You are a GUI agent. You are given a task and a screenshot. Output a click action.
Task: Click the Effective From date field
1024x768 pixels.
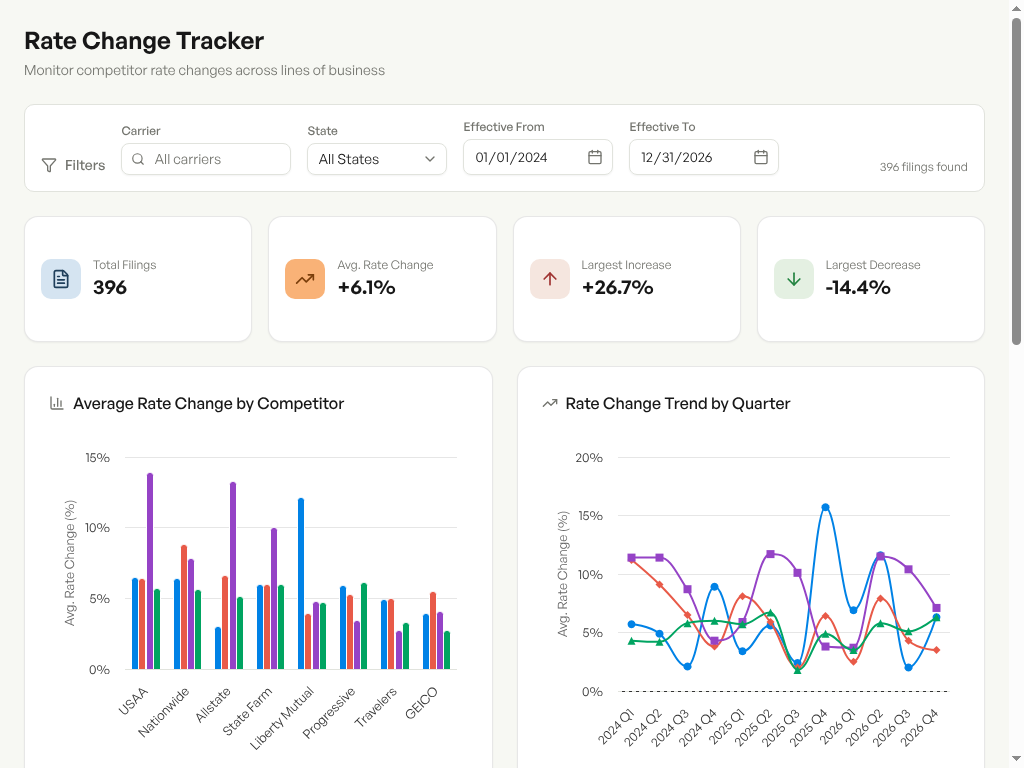pos(537,157)
